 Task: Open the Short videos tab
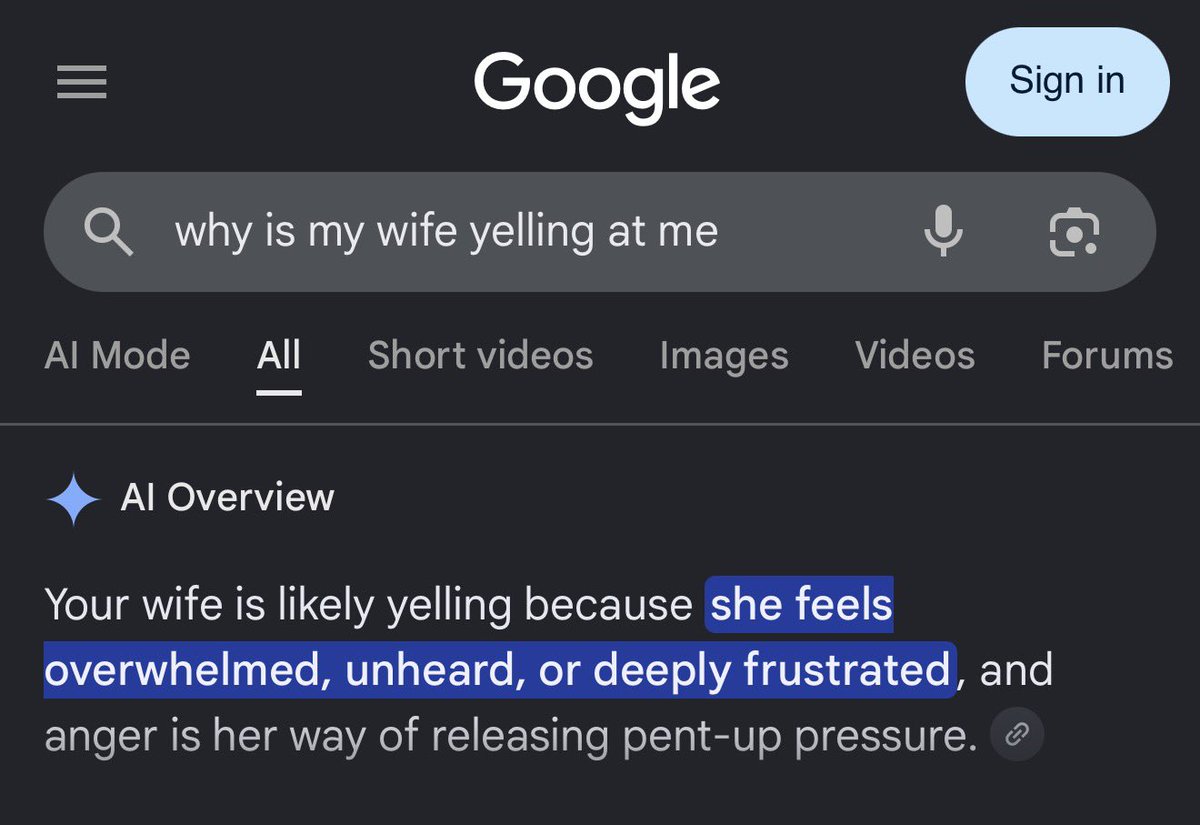[x=480, y=355]
